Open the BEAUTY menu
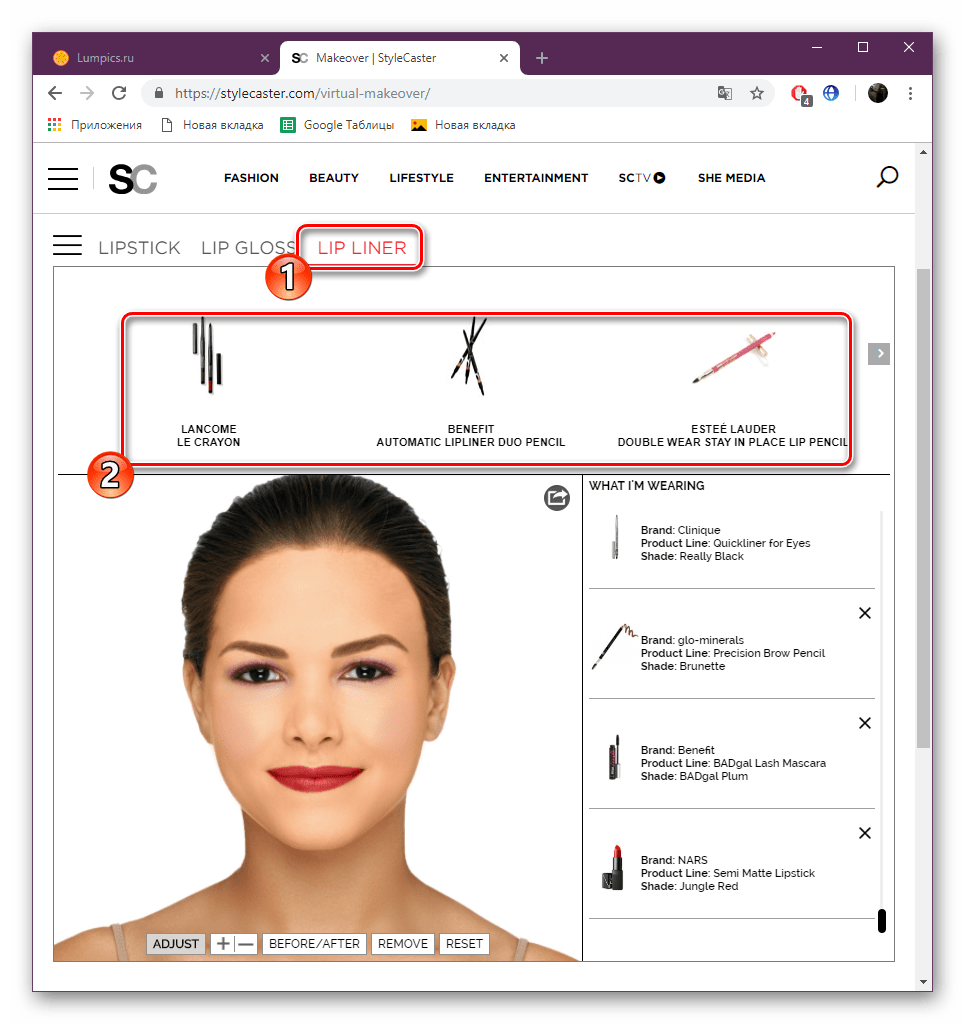The image size is (965, 1024). (x=334, y=178)
